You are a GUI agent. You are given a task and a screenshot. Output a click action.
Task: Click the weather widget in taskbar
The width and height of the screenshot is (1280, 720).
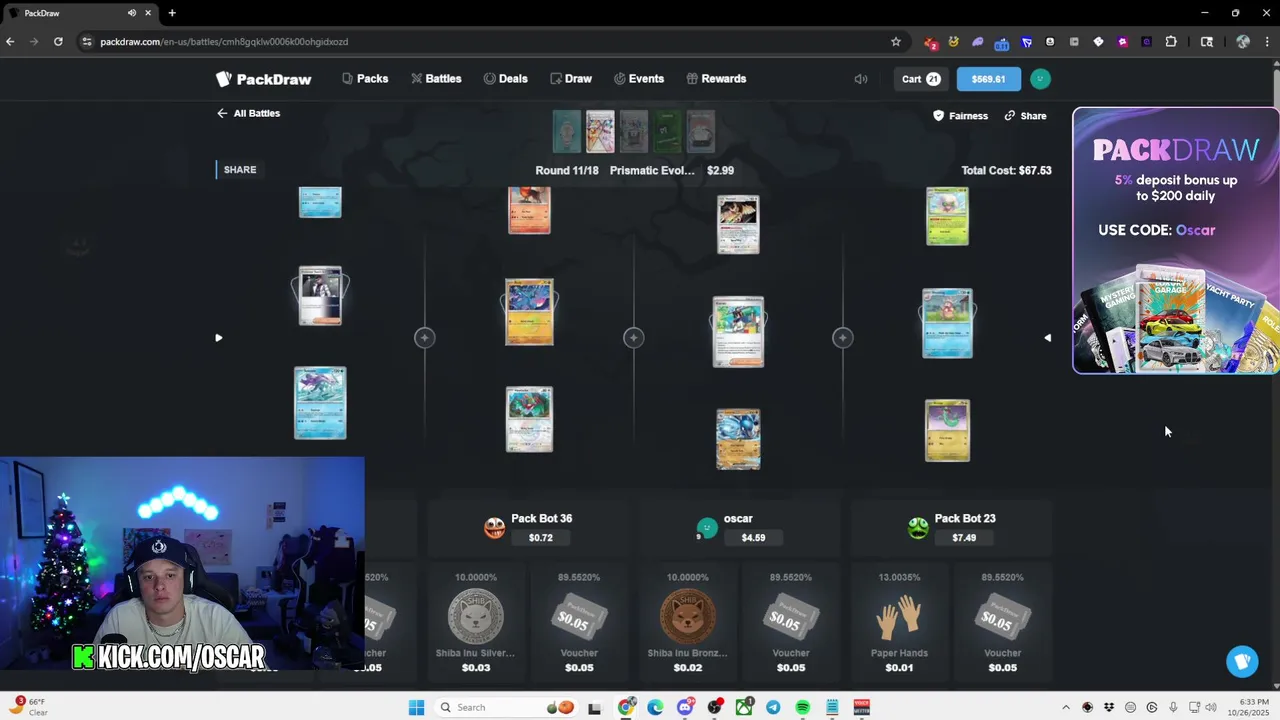tap(30, 707)
